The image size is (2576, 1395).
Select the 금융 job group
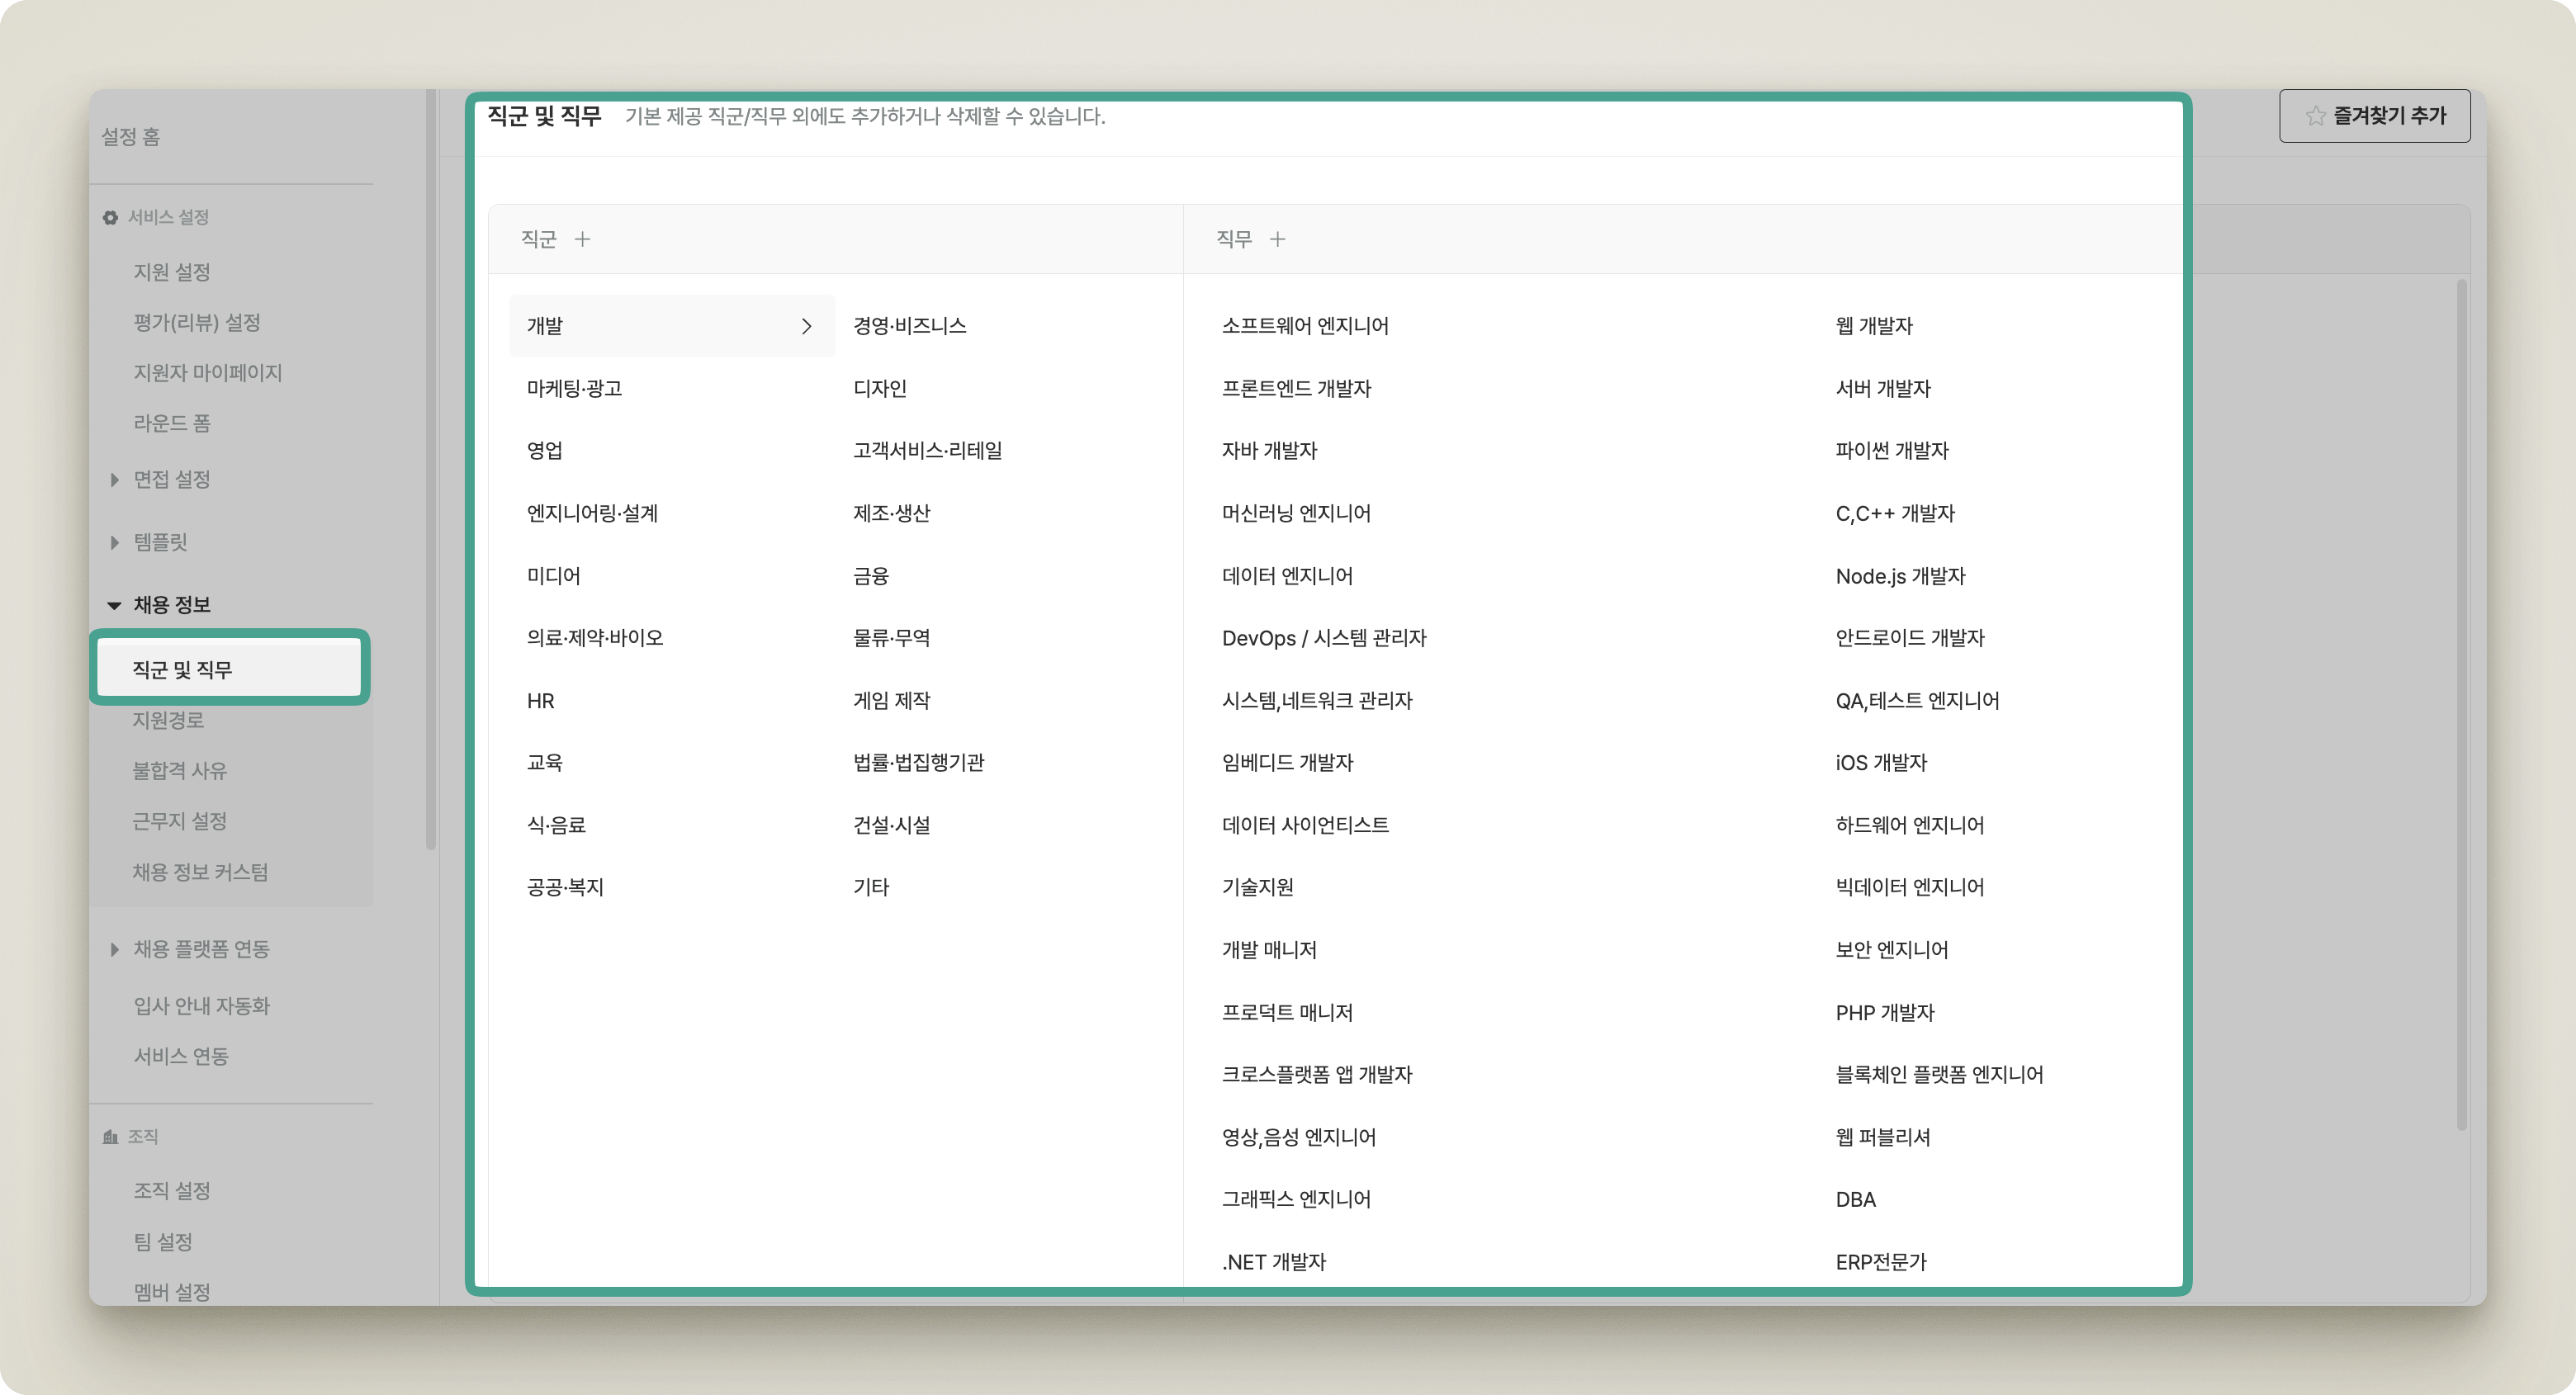(870, 576)
